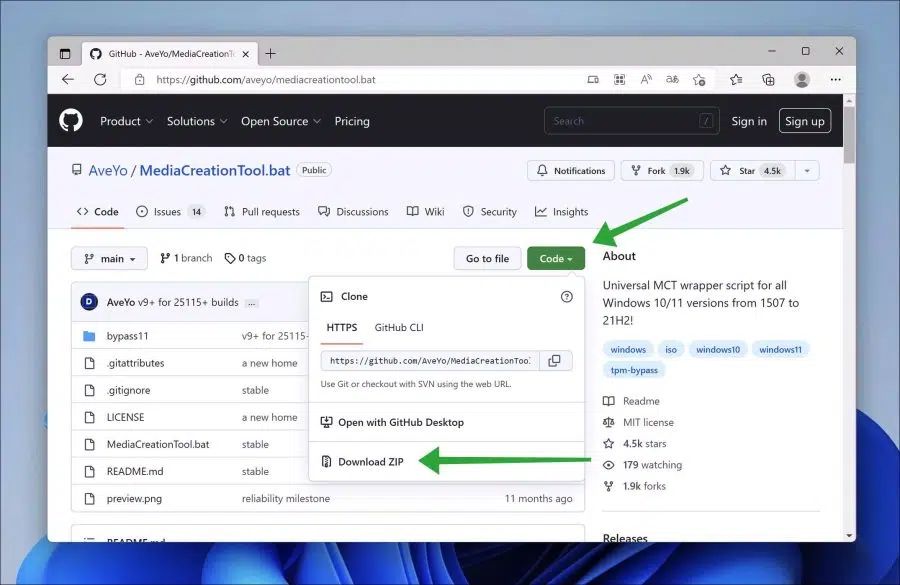Add this page to favorites
The width and height of the screenshot is (900, 585).
pyautogui.click(x=699, y=80)
